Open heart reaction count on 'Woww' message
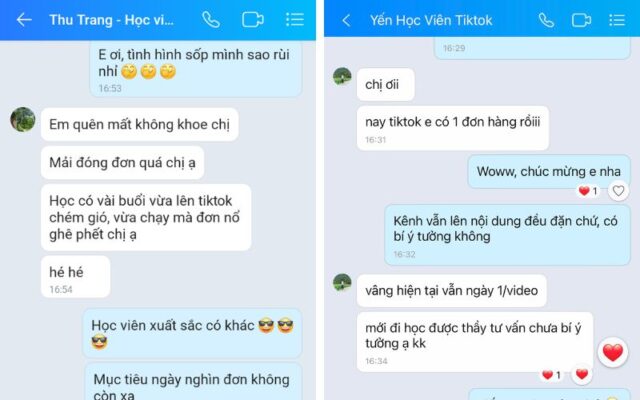This screenshot has height=400, width=640. point(588,191)
